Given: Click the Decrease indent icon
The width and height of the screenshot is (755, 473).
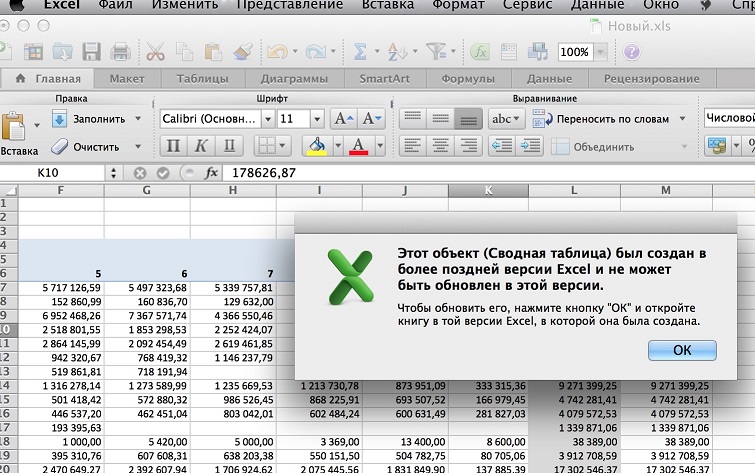Looking at the screenshot, I should (502, 146).
